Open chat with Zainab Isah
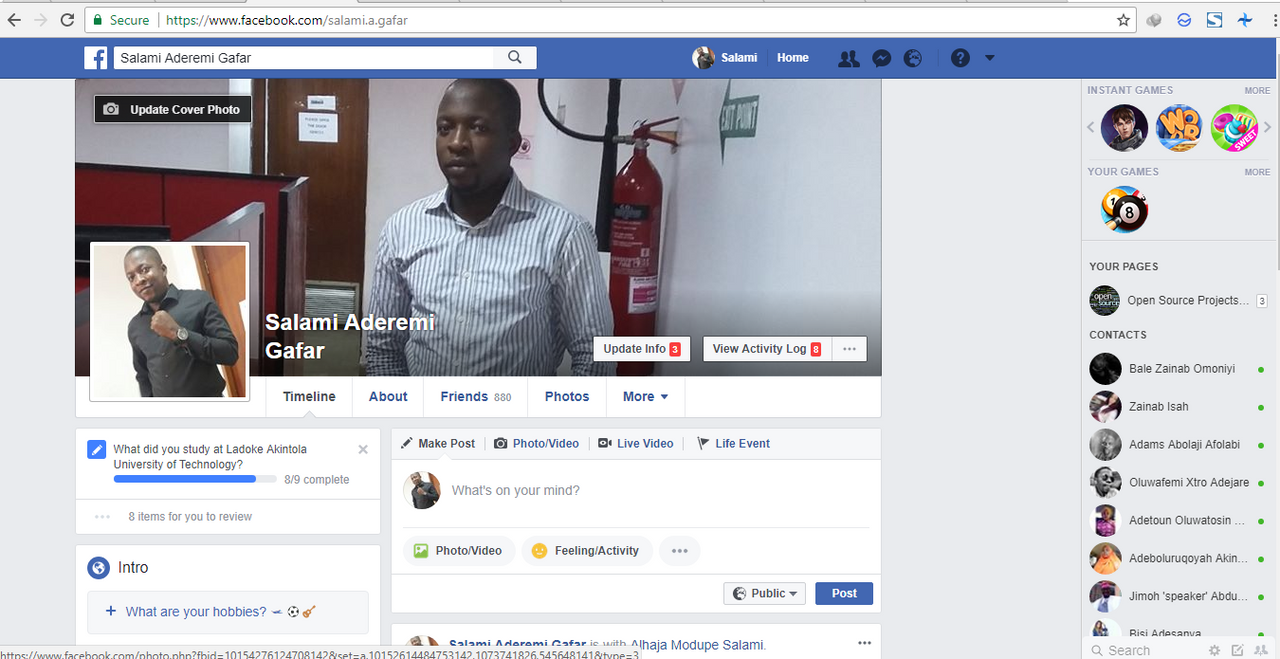This screenshot has height=659, width=1280. 1179,407
